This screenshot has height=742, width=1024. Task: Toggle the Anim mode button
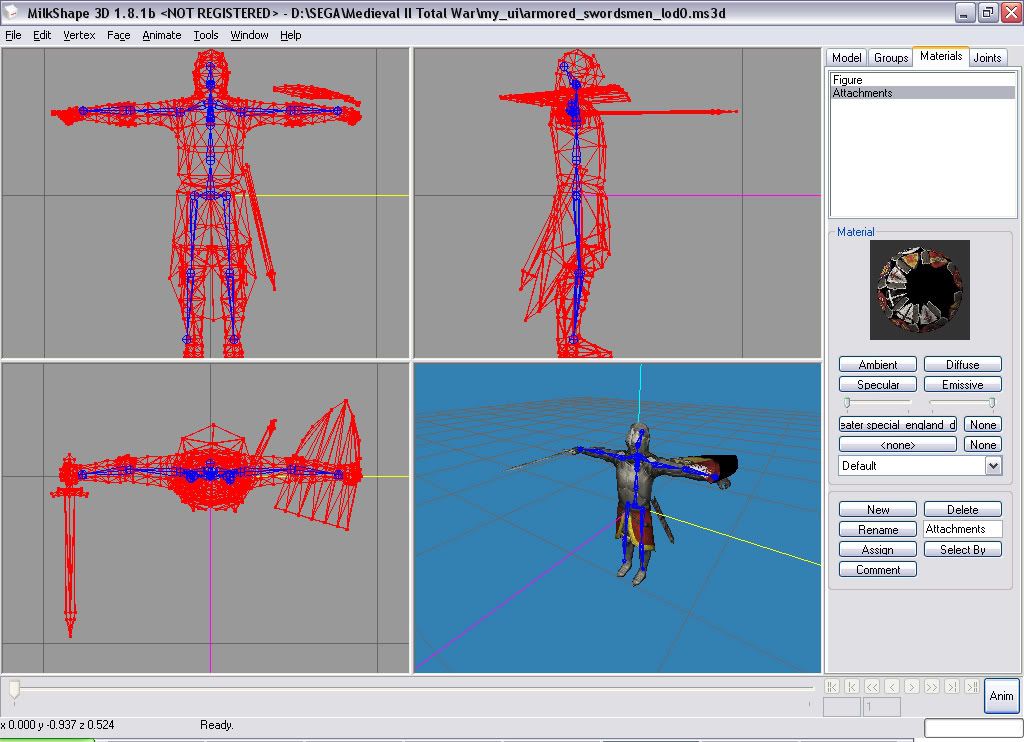point(1001,696)
